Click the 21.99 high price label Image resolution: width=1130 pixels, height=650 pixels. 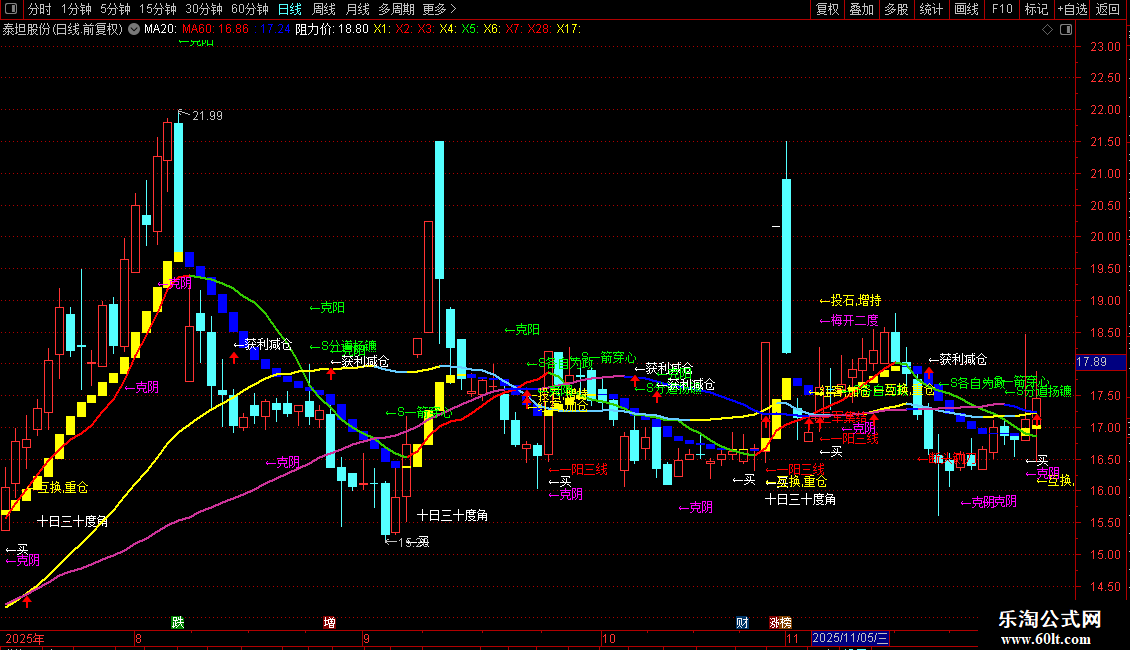(x=207, y=115)
